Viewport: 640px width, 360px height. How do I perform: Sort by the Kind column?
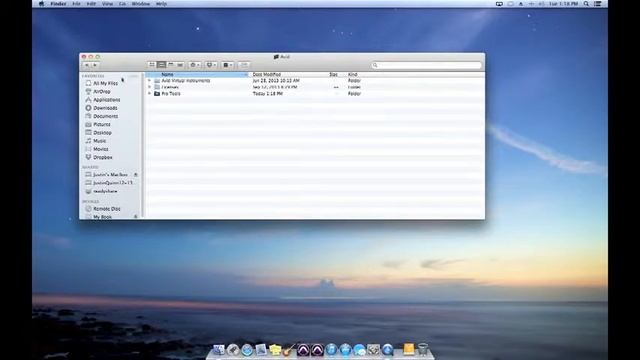[353, 75]
